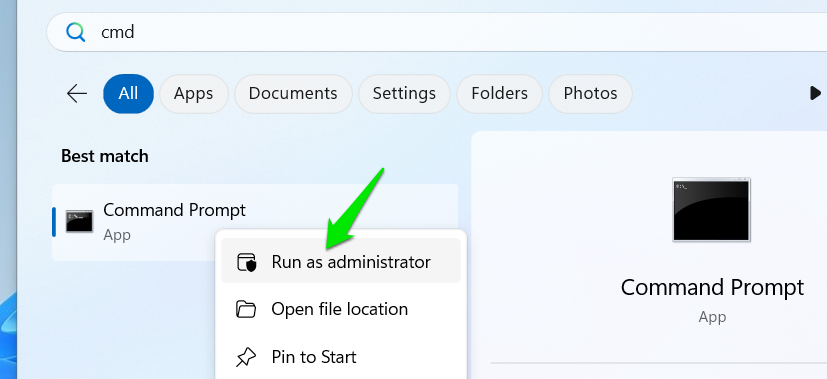
Task: Select the All filter tab
Action: (128, 94)
